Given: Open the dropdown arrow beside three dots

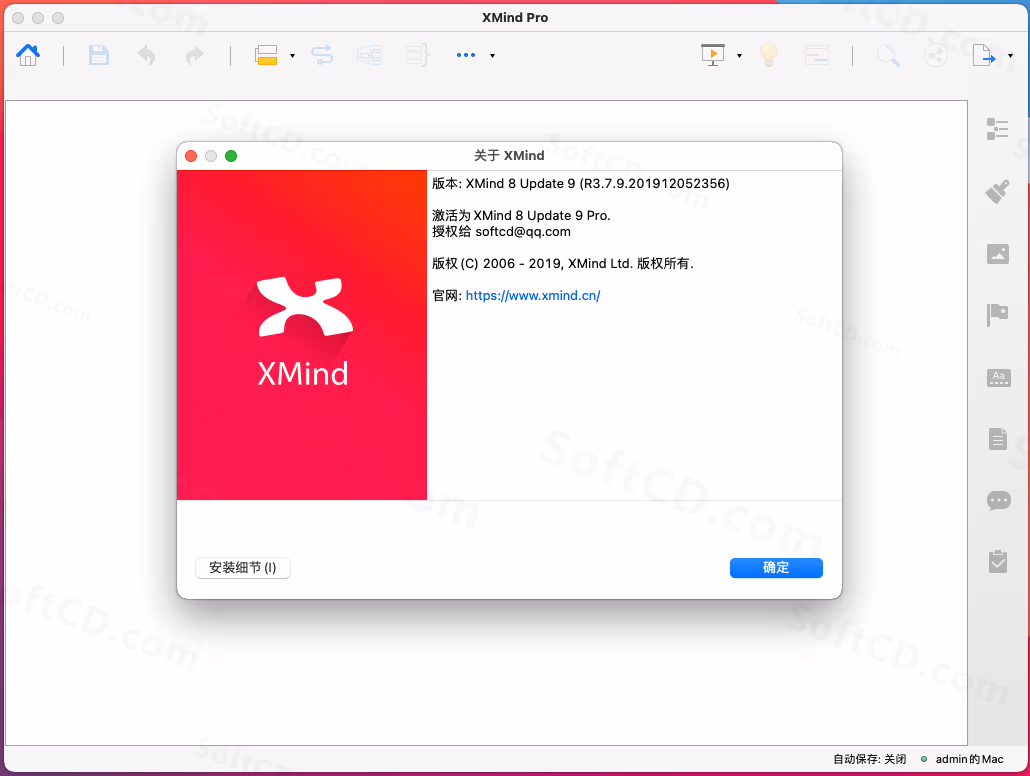Looking at the screenshot, I should pos(492,56).
